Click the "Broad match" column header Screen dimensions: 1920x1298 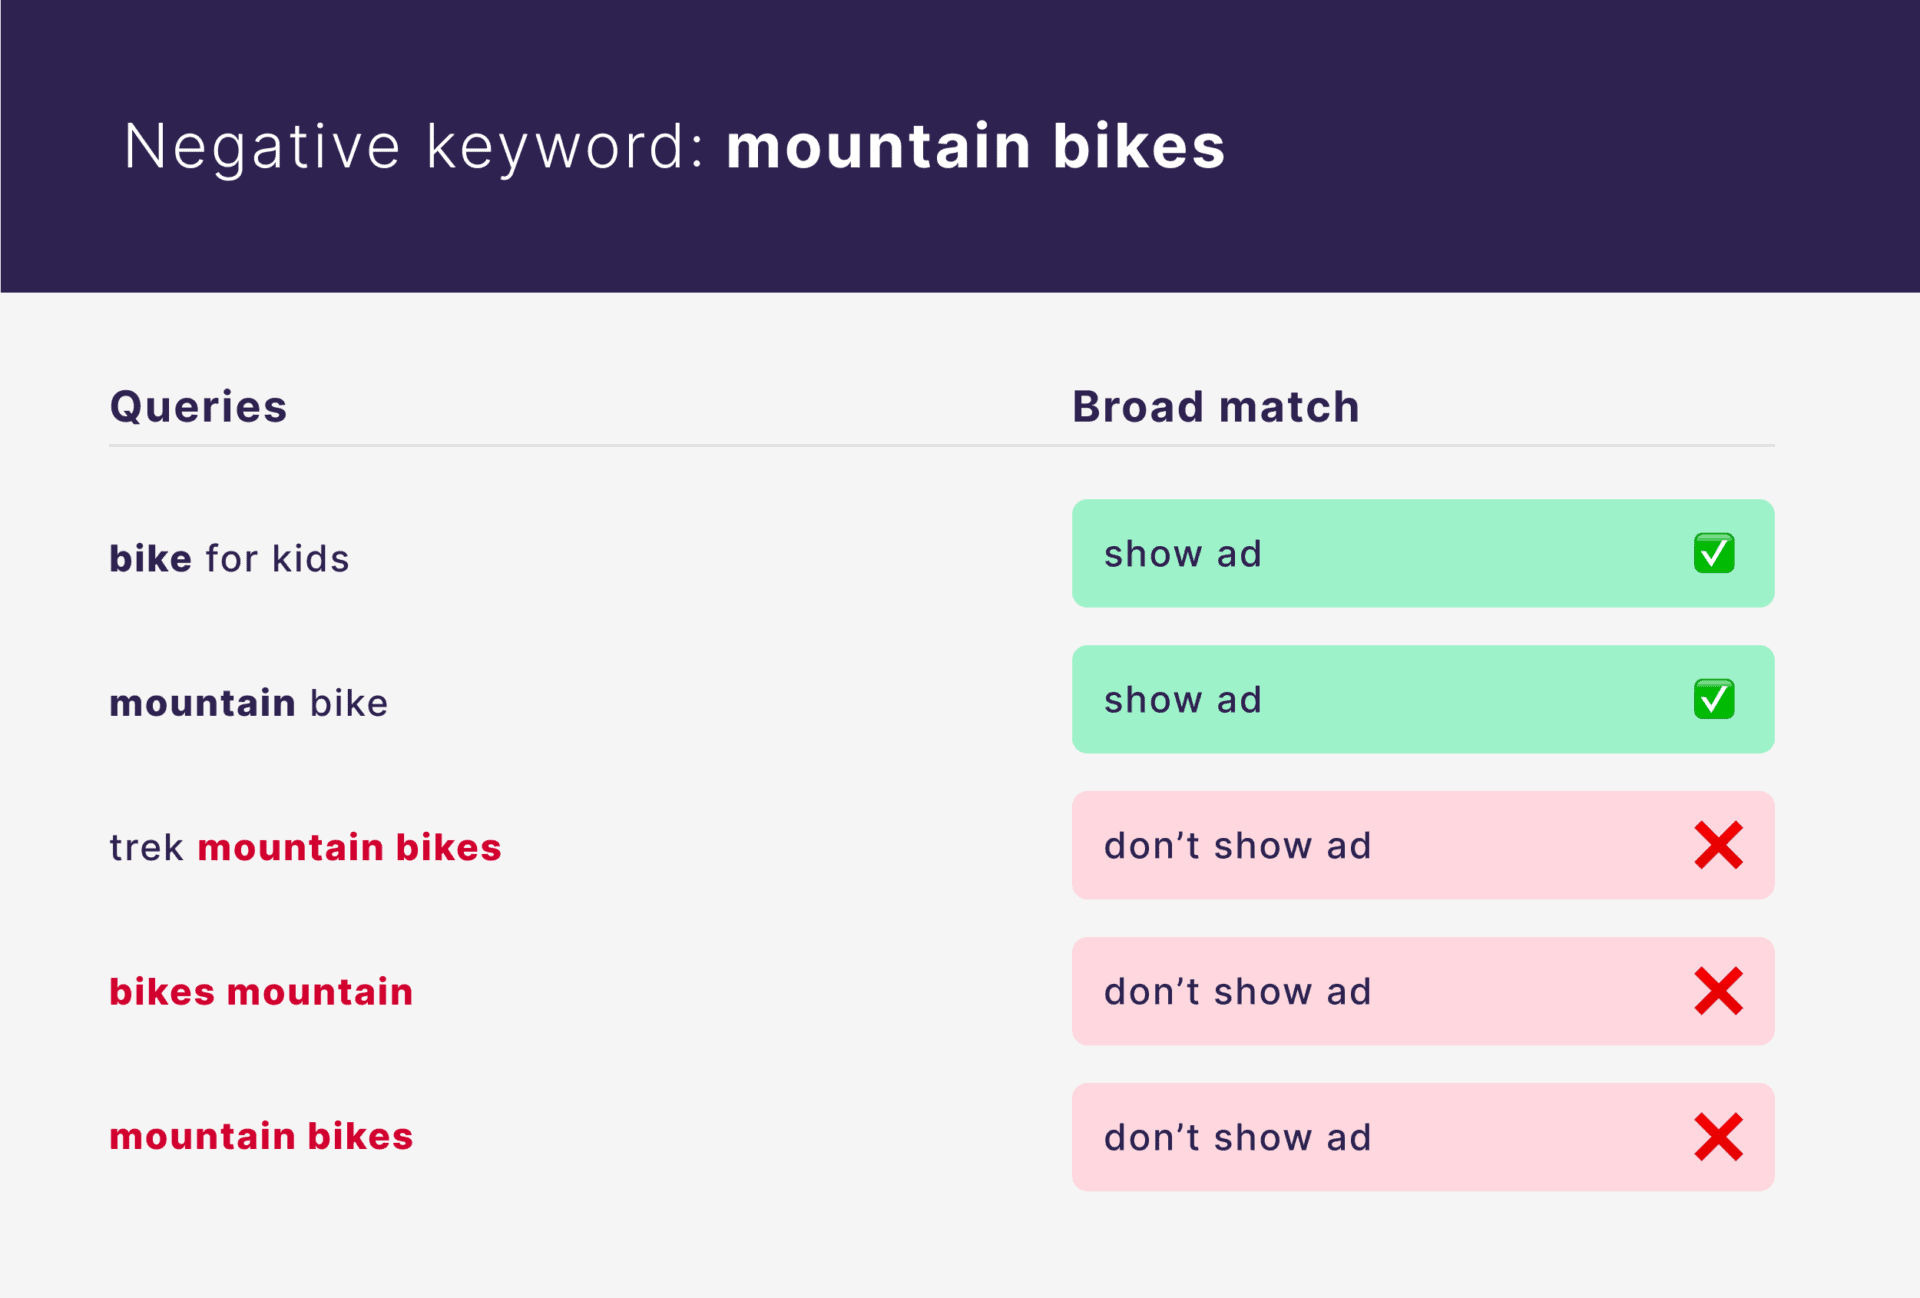coord(1215,407)
